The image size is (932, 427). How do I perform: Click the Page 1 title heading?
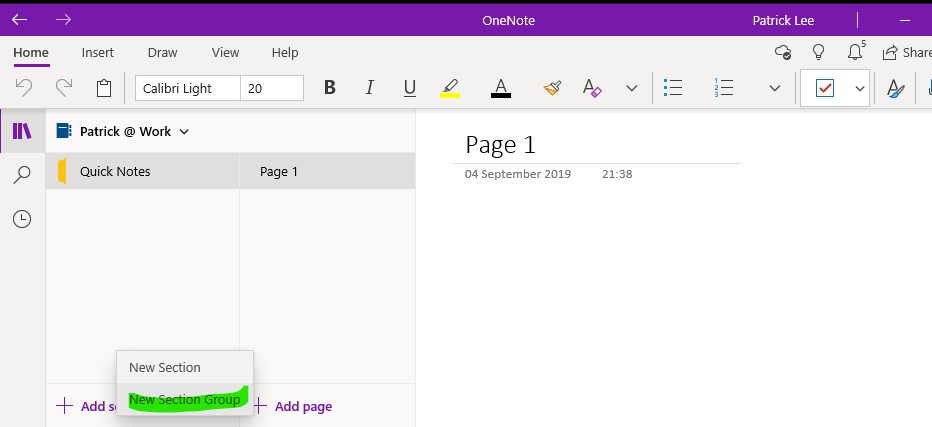[x=500, y=145]
